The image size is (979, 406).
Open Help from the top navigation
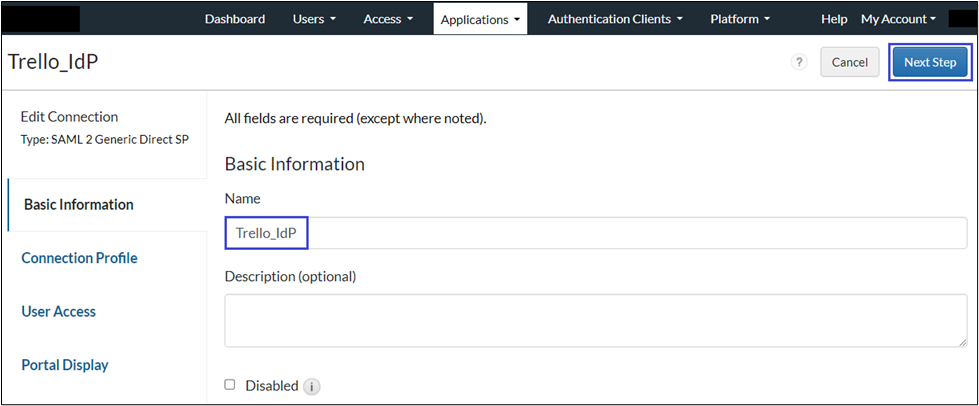pos(834,19)
